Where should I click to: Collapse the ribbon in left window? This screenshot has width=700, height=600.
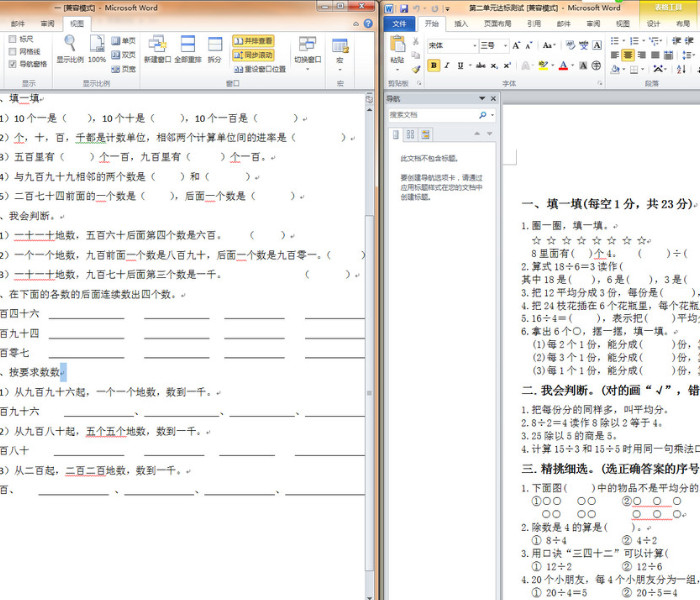[356, 24]
